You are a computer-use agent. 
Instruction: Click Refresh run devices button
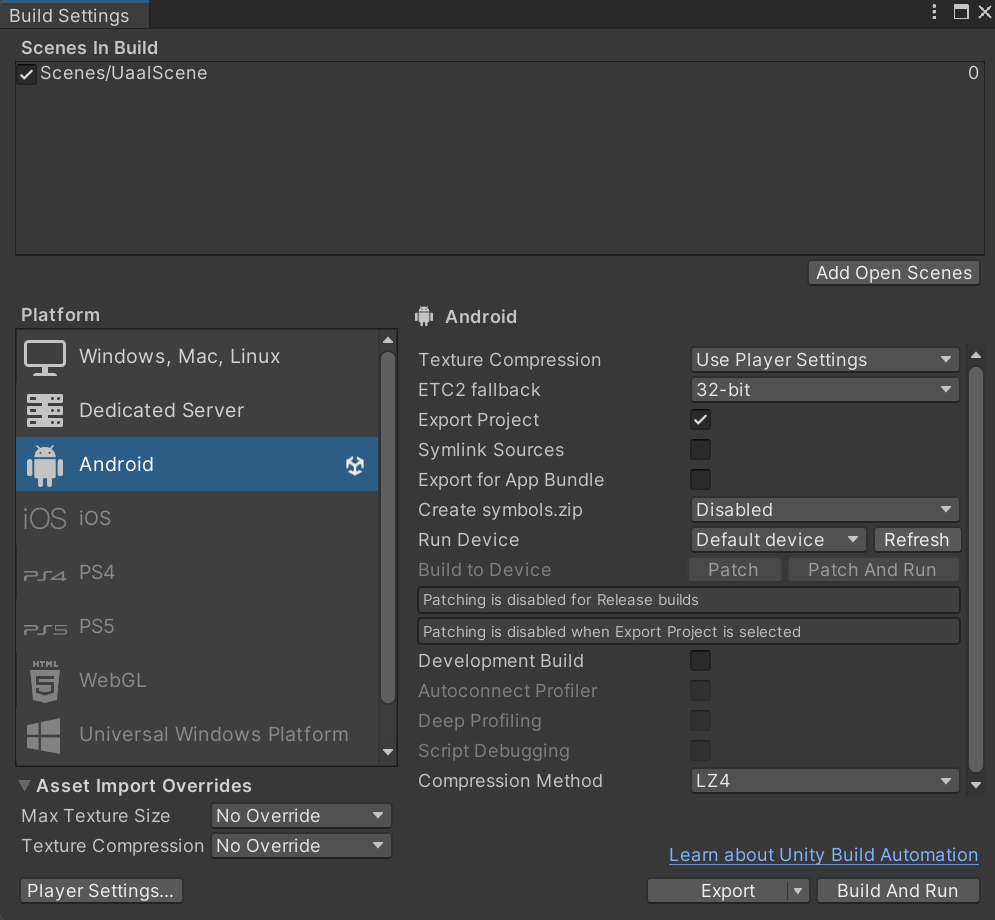[917, 540]
